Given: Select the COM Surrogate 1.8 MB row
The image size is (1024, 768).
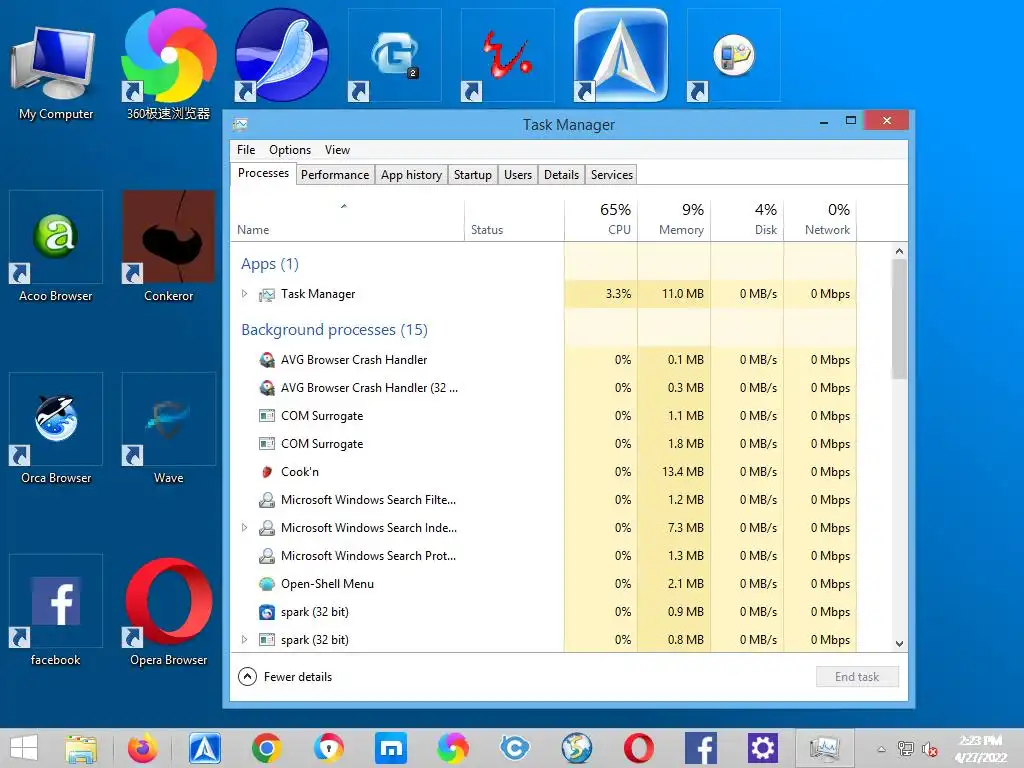Looking at the screenshot, I should [544, 444].
